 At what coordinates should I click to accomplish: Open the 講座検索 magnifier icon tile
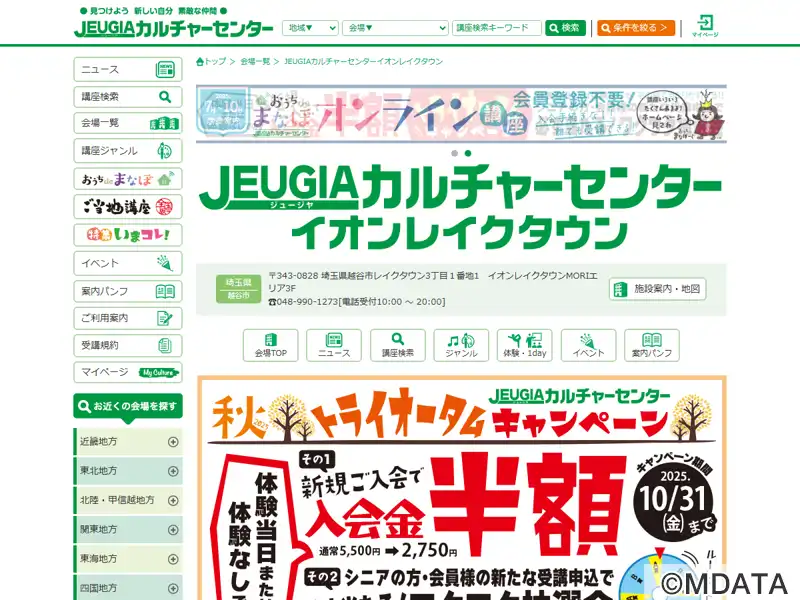(397, 345)
